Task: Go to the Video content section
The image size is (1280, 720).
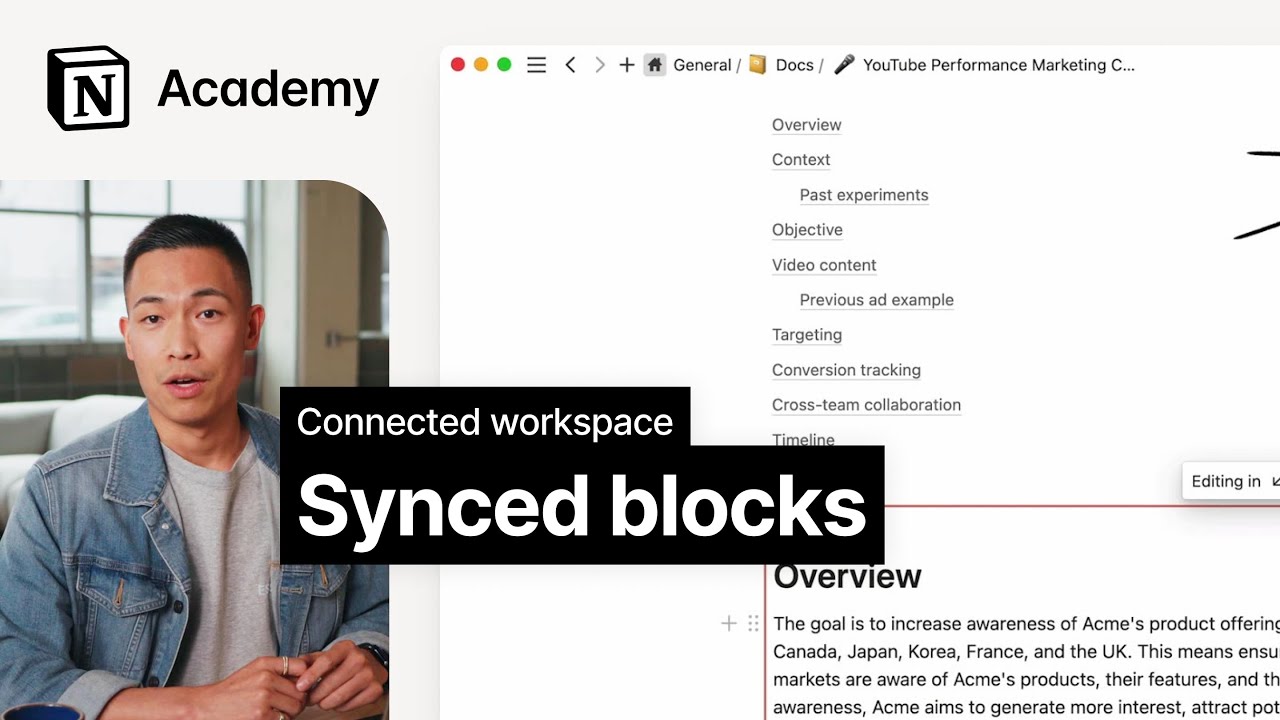Action: (x=824, y=265)
